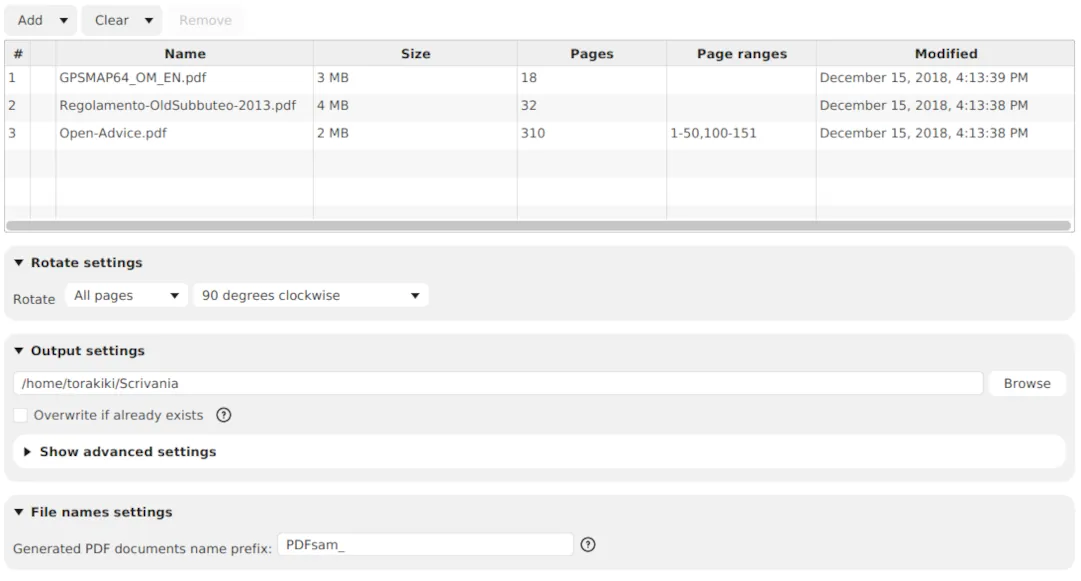The width and height of the screenshot is (1081, 581).
Task: Sort table by Modified column header
Action: pyautogui.click(x=945, y=54)
